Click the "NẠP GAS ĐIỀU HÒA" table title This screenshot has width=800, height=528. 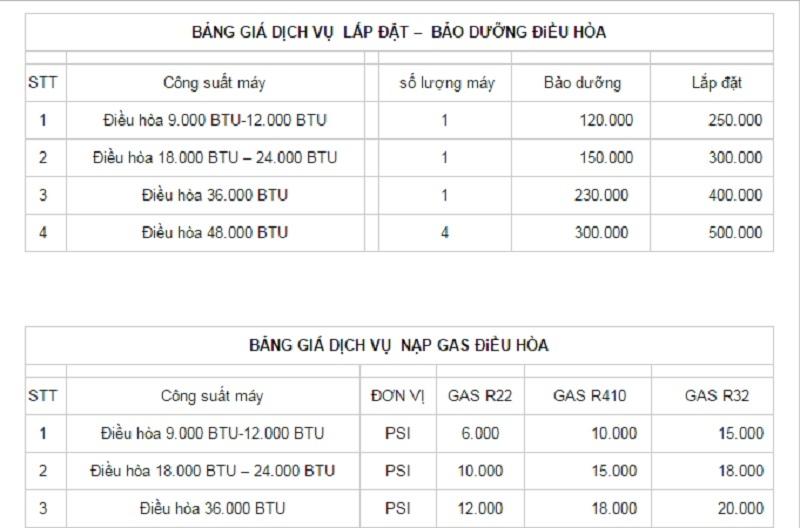coord(398,346)
